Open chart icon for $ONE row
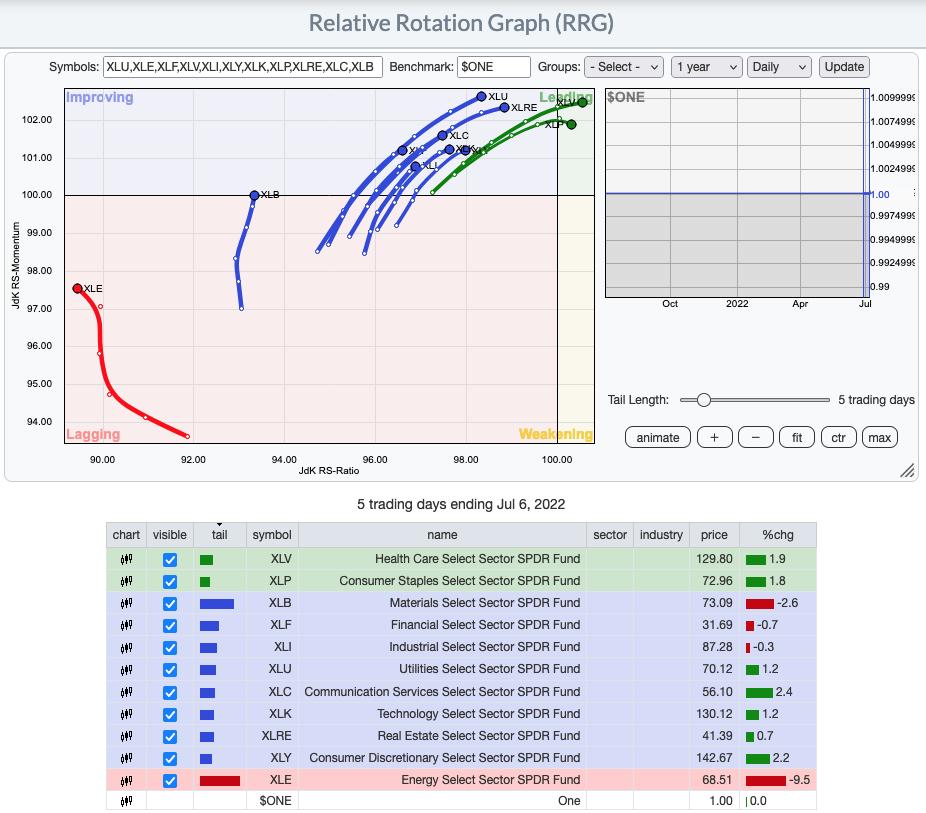 click(x=126, y=801)
